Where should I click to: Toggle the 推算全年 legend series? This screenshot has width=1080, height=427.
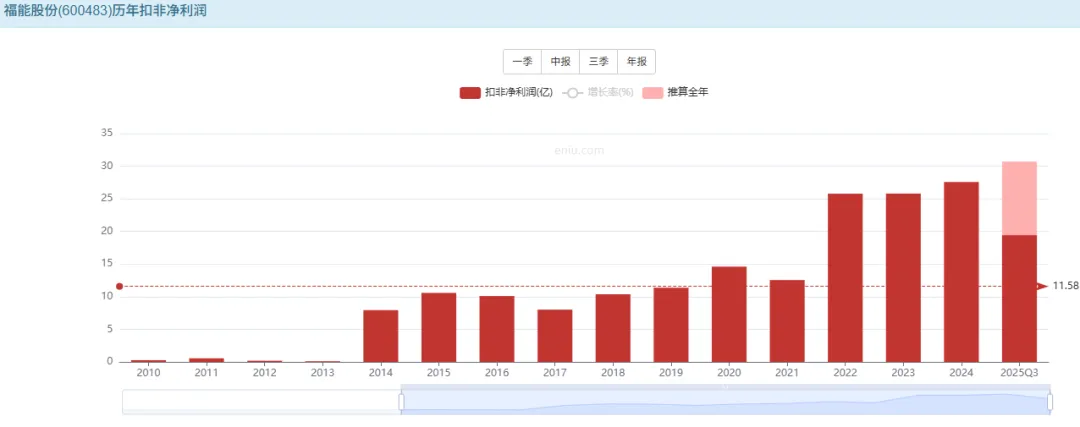675,92
